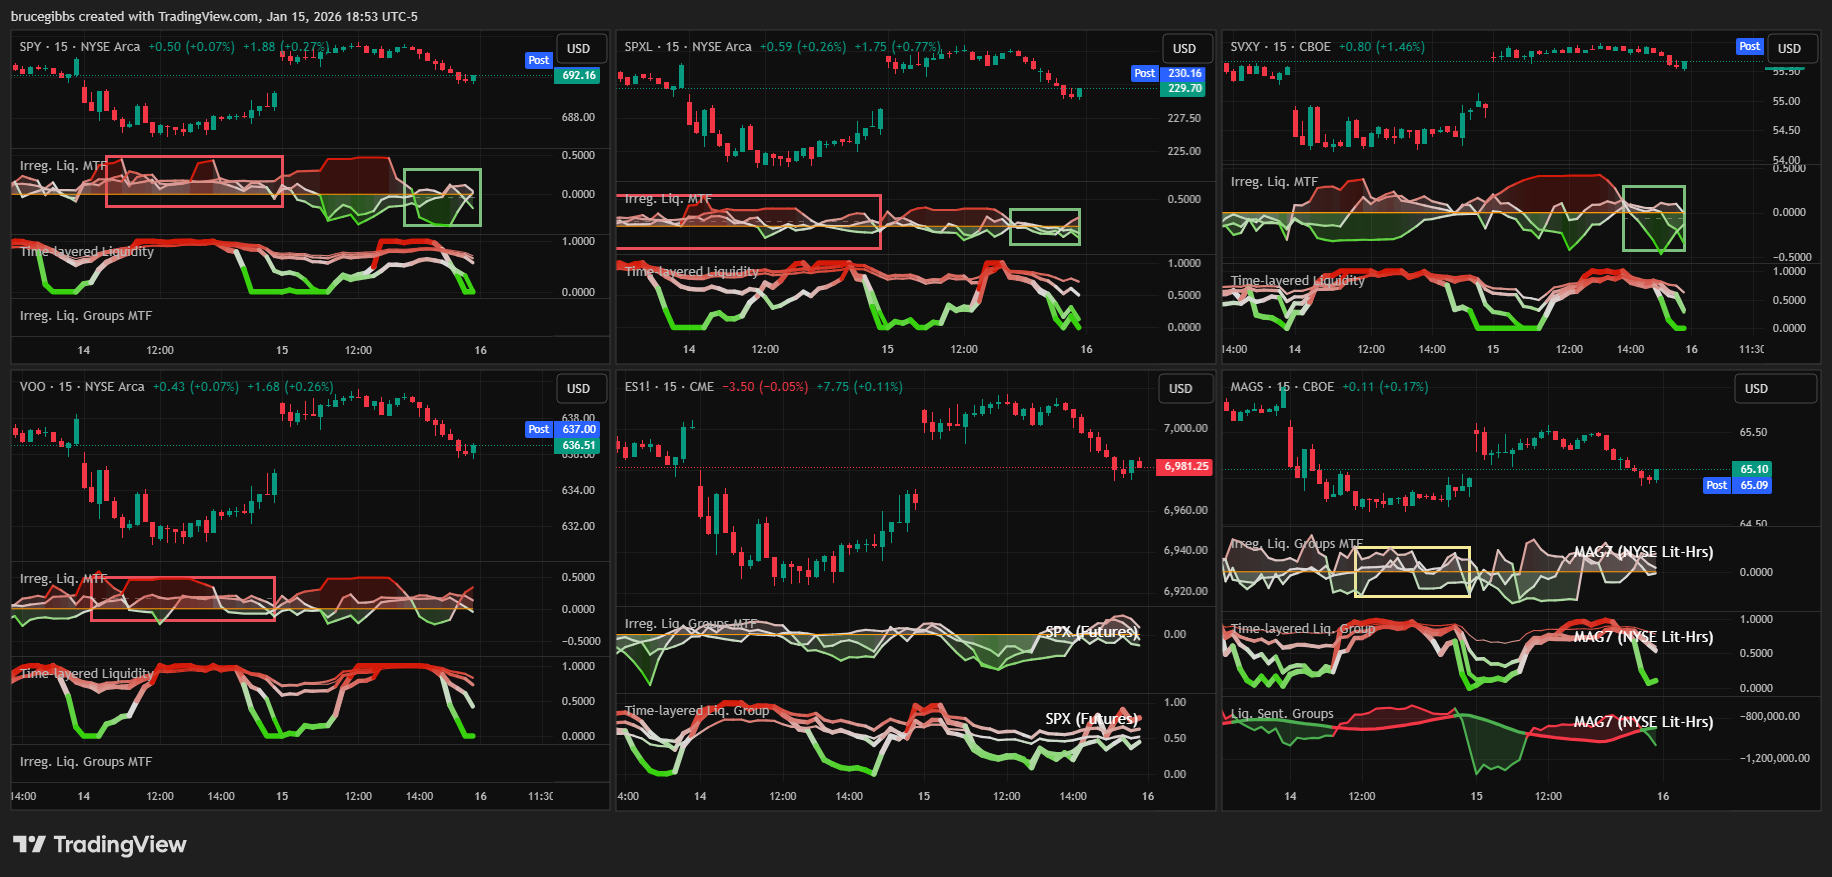Image resolution: width=1832 pixels, height=877 pixels.
Task: Click the Post badge on SPY chart
Action: tap(538, 60)
